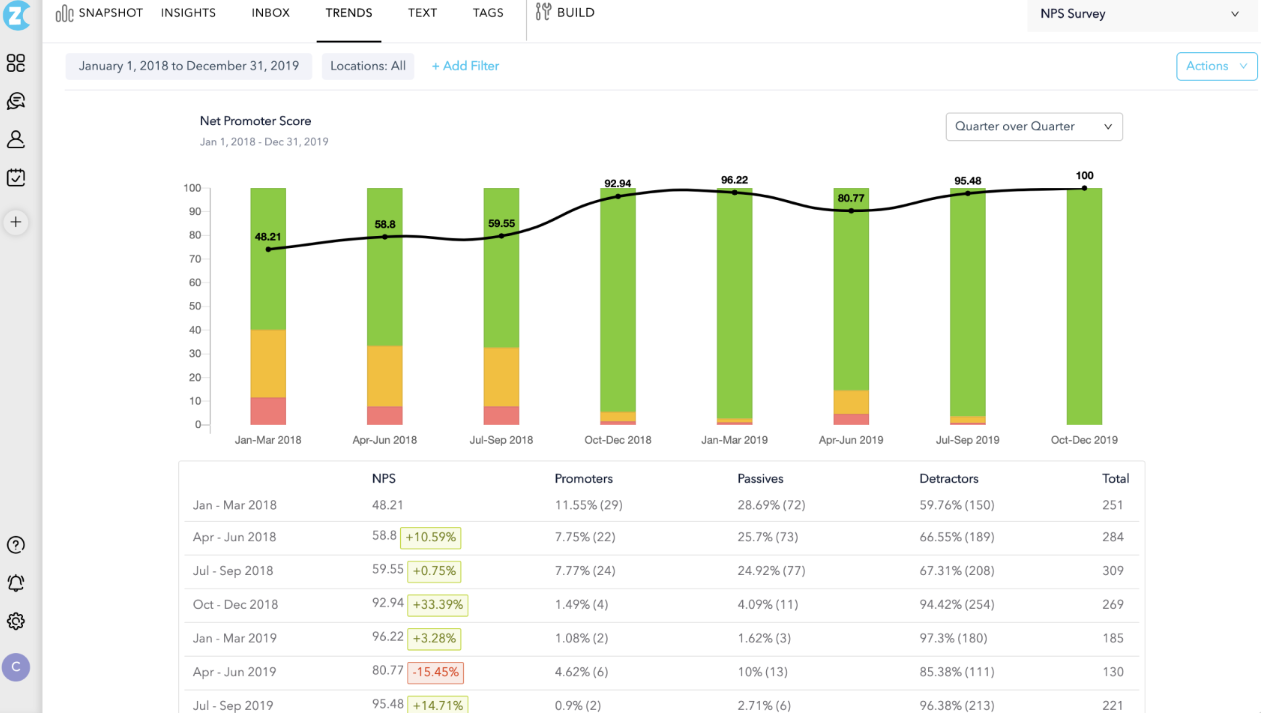Click the Zonka logo icon
This screenshot has height=713, width=1261.
click(x=16, y=14)
